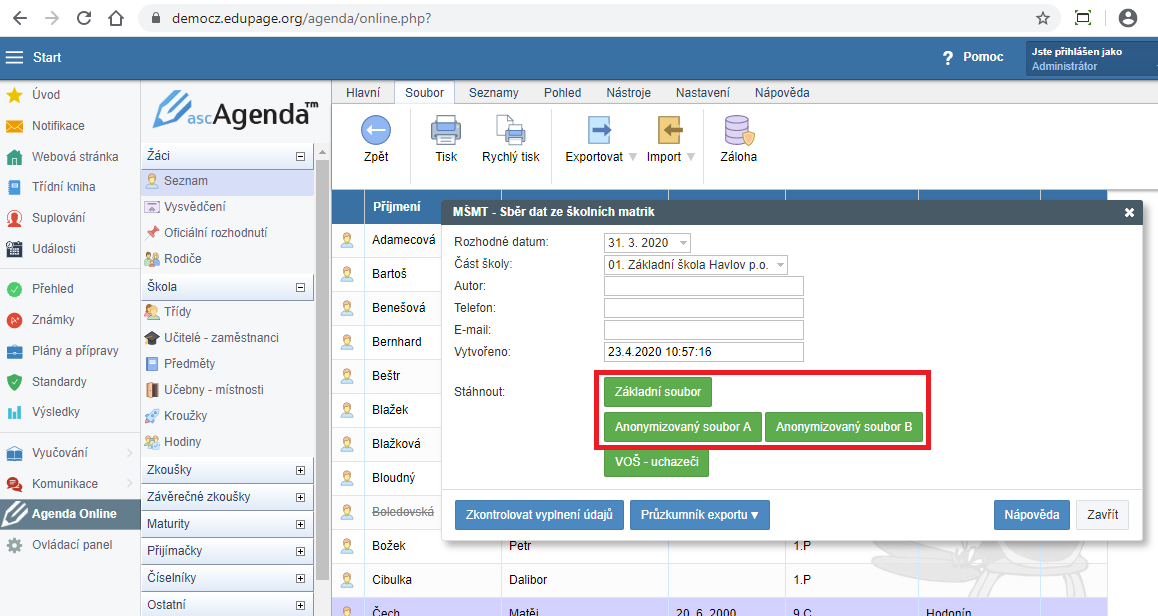Open the Rozhodné datum dropdown
Image resolution: width=1158 pixels, height=616 pixels.
tap(684, 242)
